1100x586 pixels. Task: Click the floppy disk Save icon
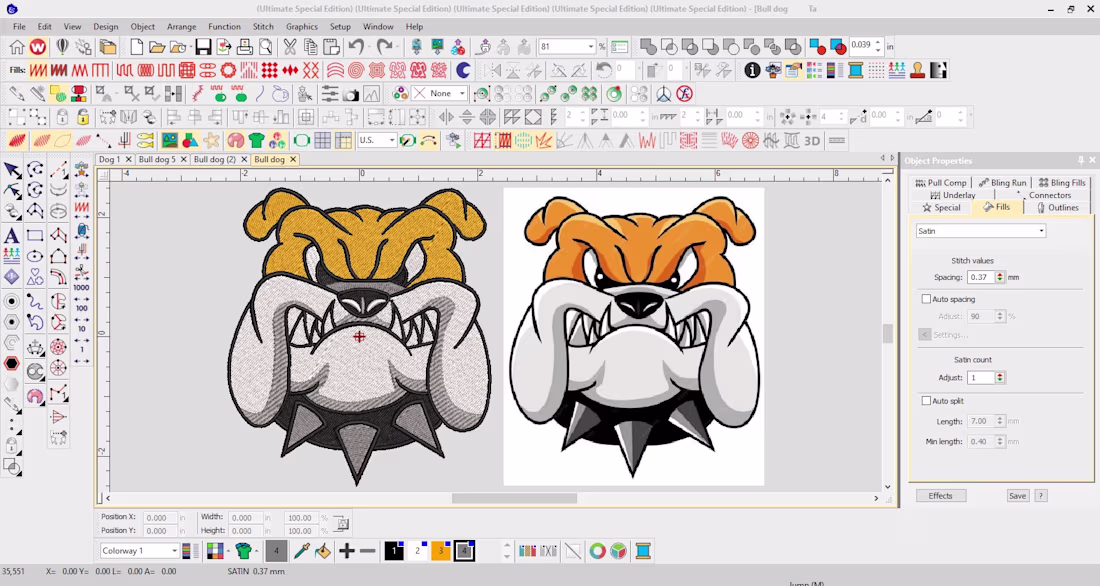pyautogui.click(x=203, y=47)
